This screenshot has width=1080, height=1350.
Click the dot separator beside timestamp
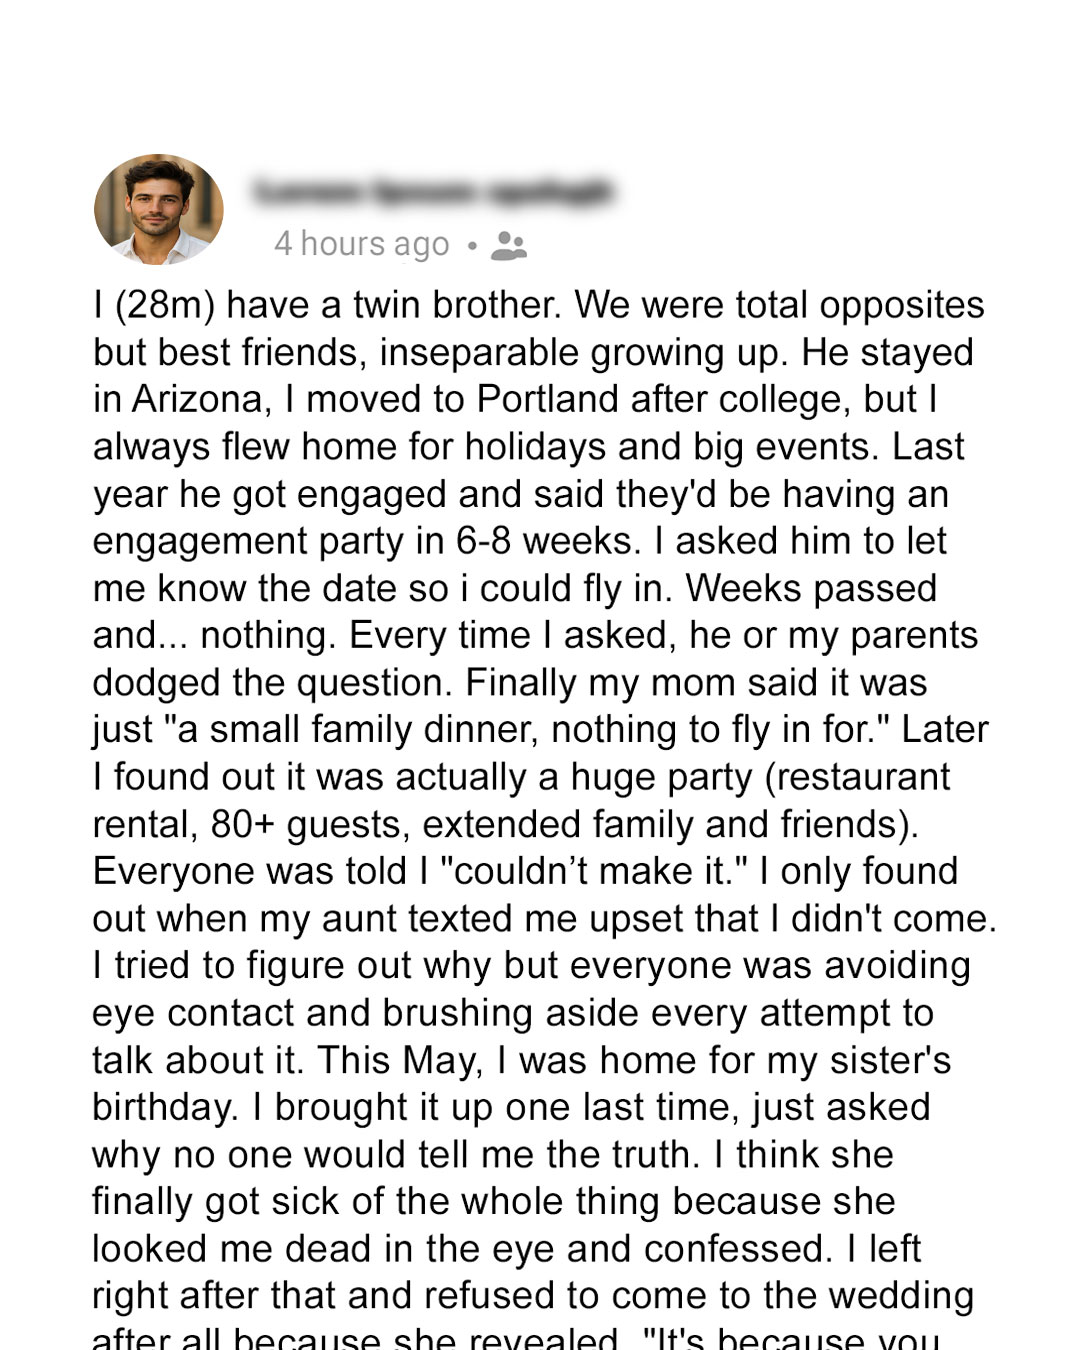coord(471,245)
